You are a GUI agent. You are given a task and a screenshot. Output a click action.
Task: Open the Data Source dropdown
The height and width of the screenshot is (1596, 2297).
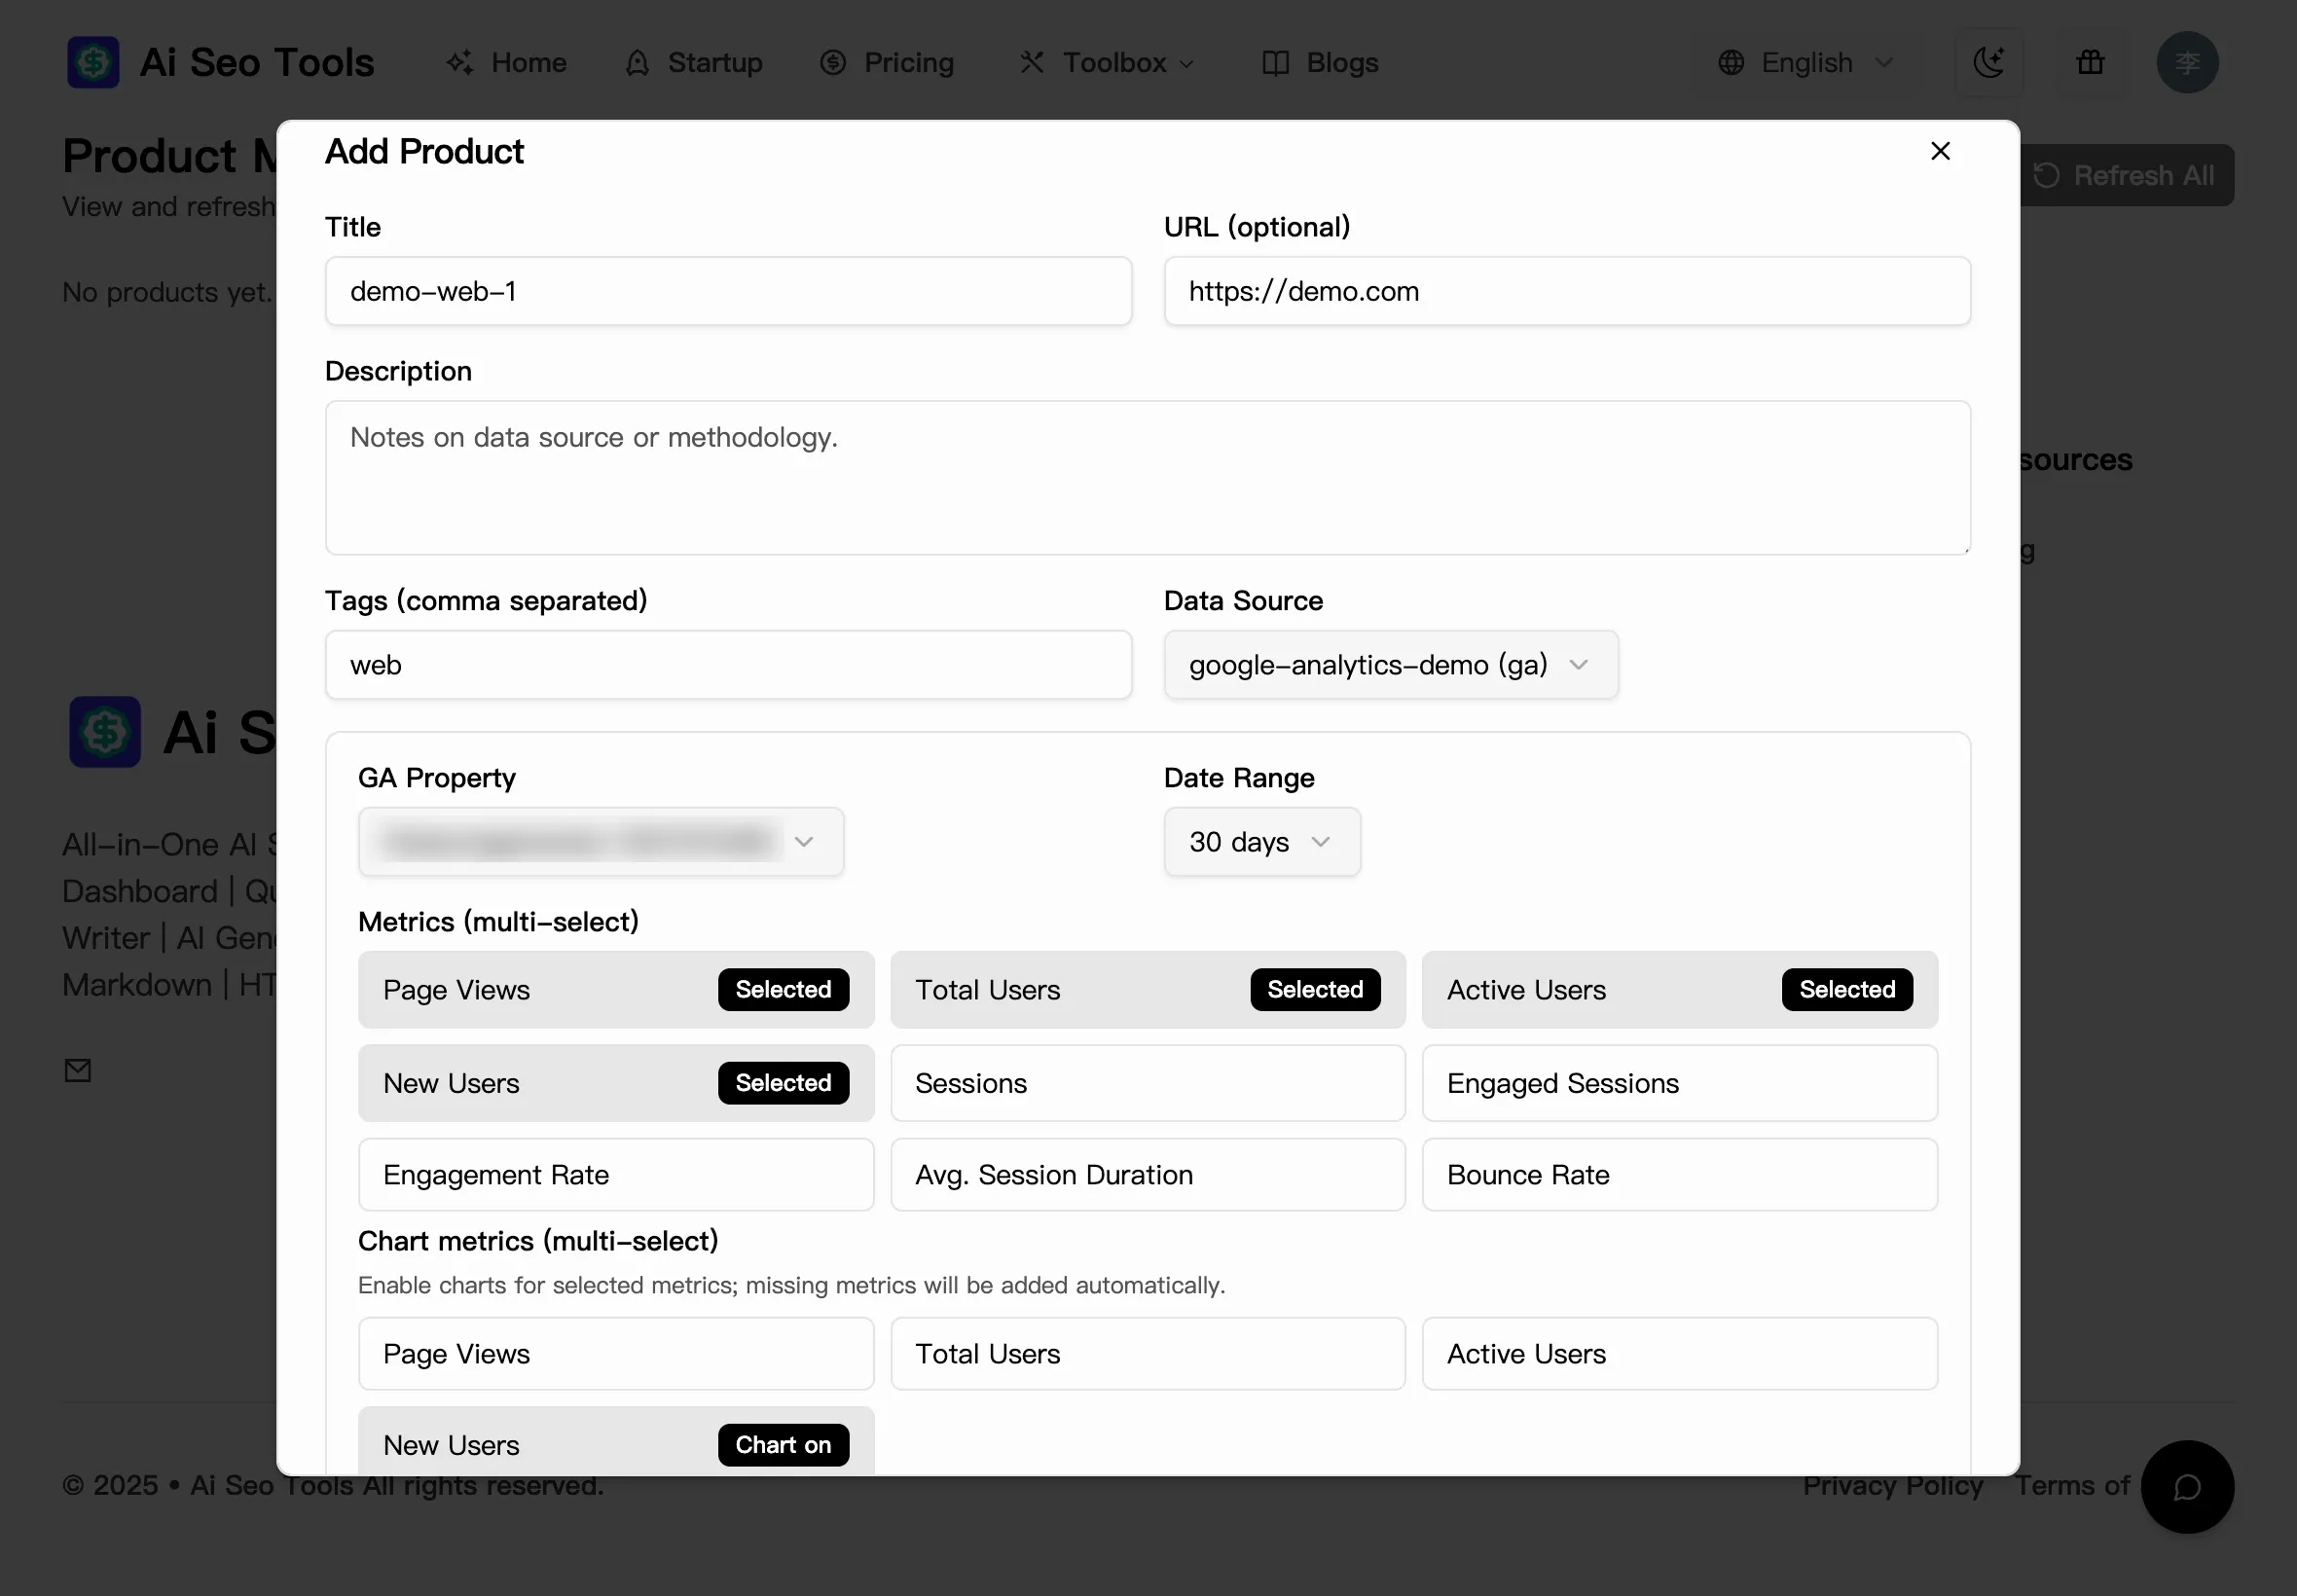tap(1389, 664)
